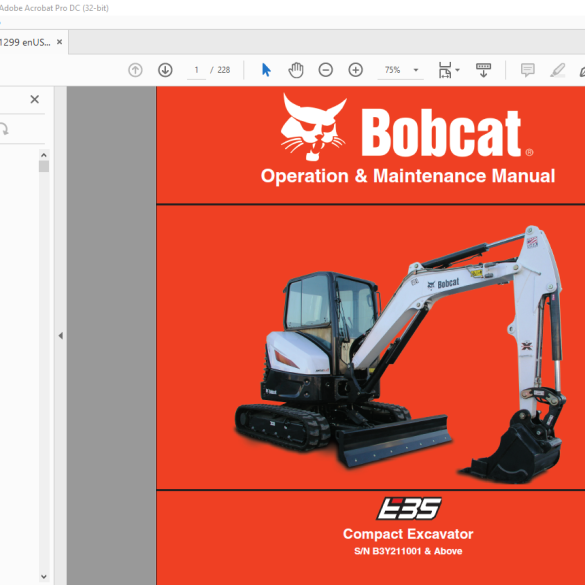Choose the selection arrow tool

point(266,70)
